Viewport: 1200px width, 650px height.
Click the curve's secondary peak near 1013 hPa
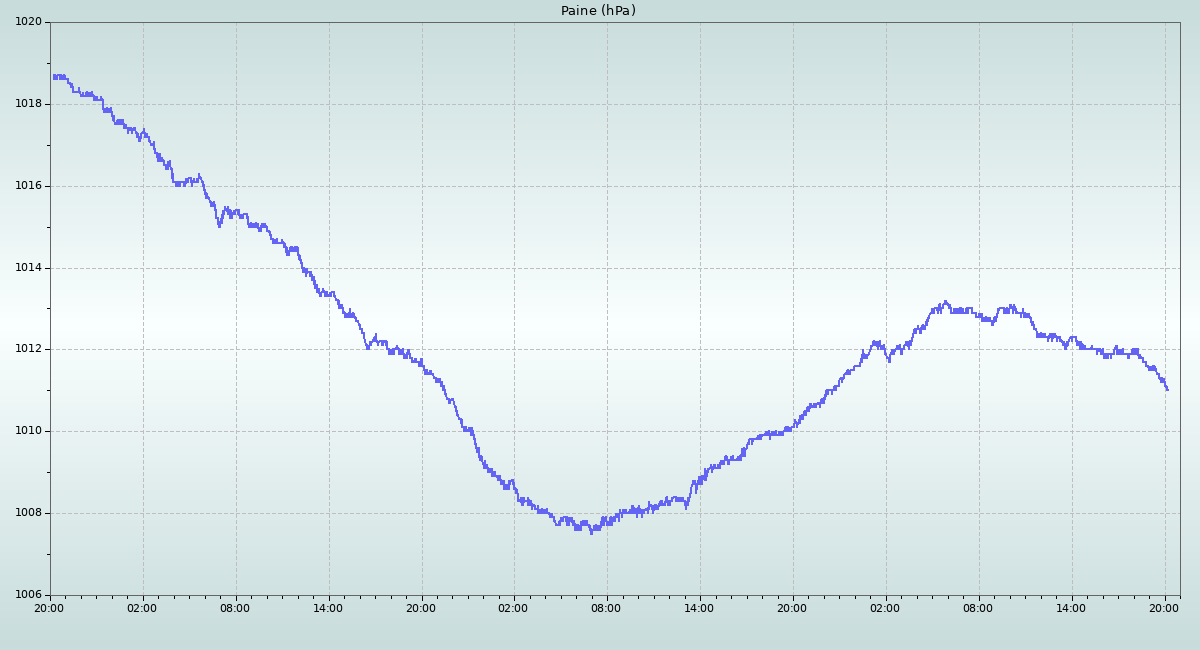pyautogui.click(x=945, y=302)
